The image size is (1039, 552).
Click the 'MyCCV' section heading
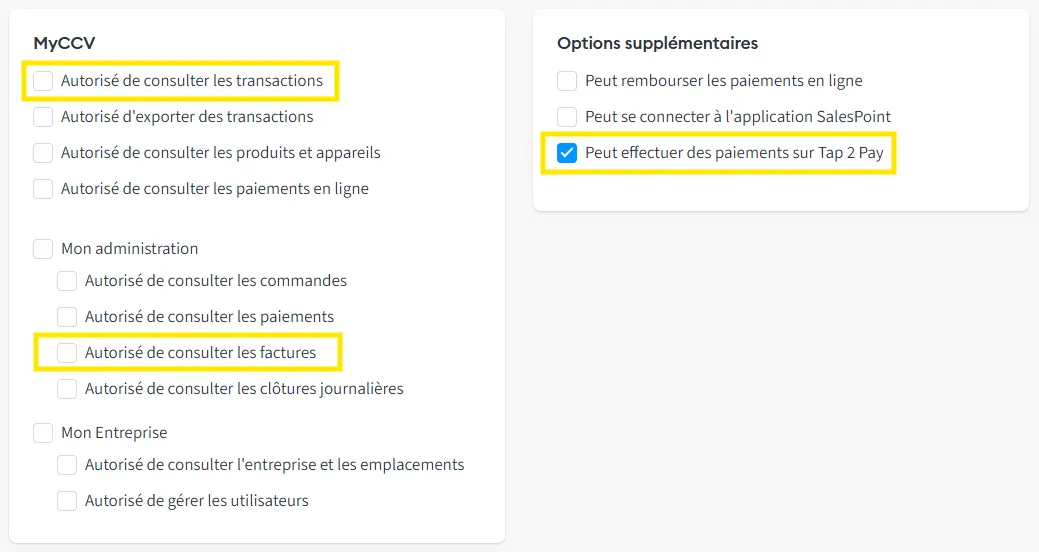pyautogui.click(x=64, y=43)
